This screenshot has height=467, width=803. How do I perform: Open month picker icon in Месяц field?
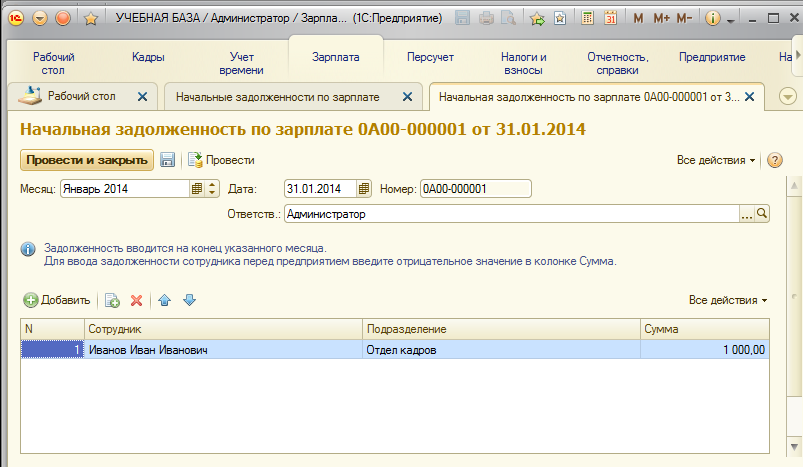[197, 188]
